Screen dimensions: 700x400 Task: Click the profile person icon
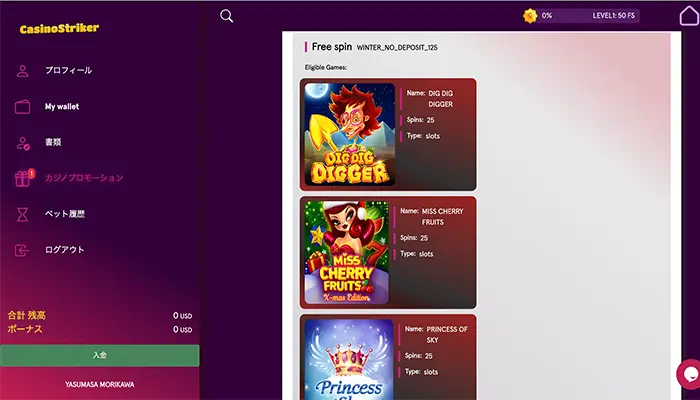pos(22,71)
